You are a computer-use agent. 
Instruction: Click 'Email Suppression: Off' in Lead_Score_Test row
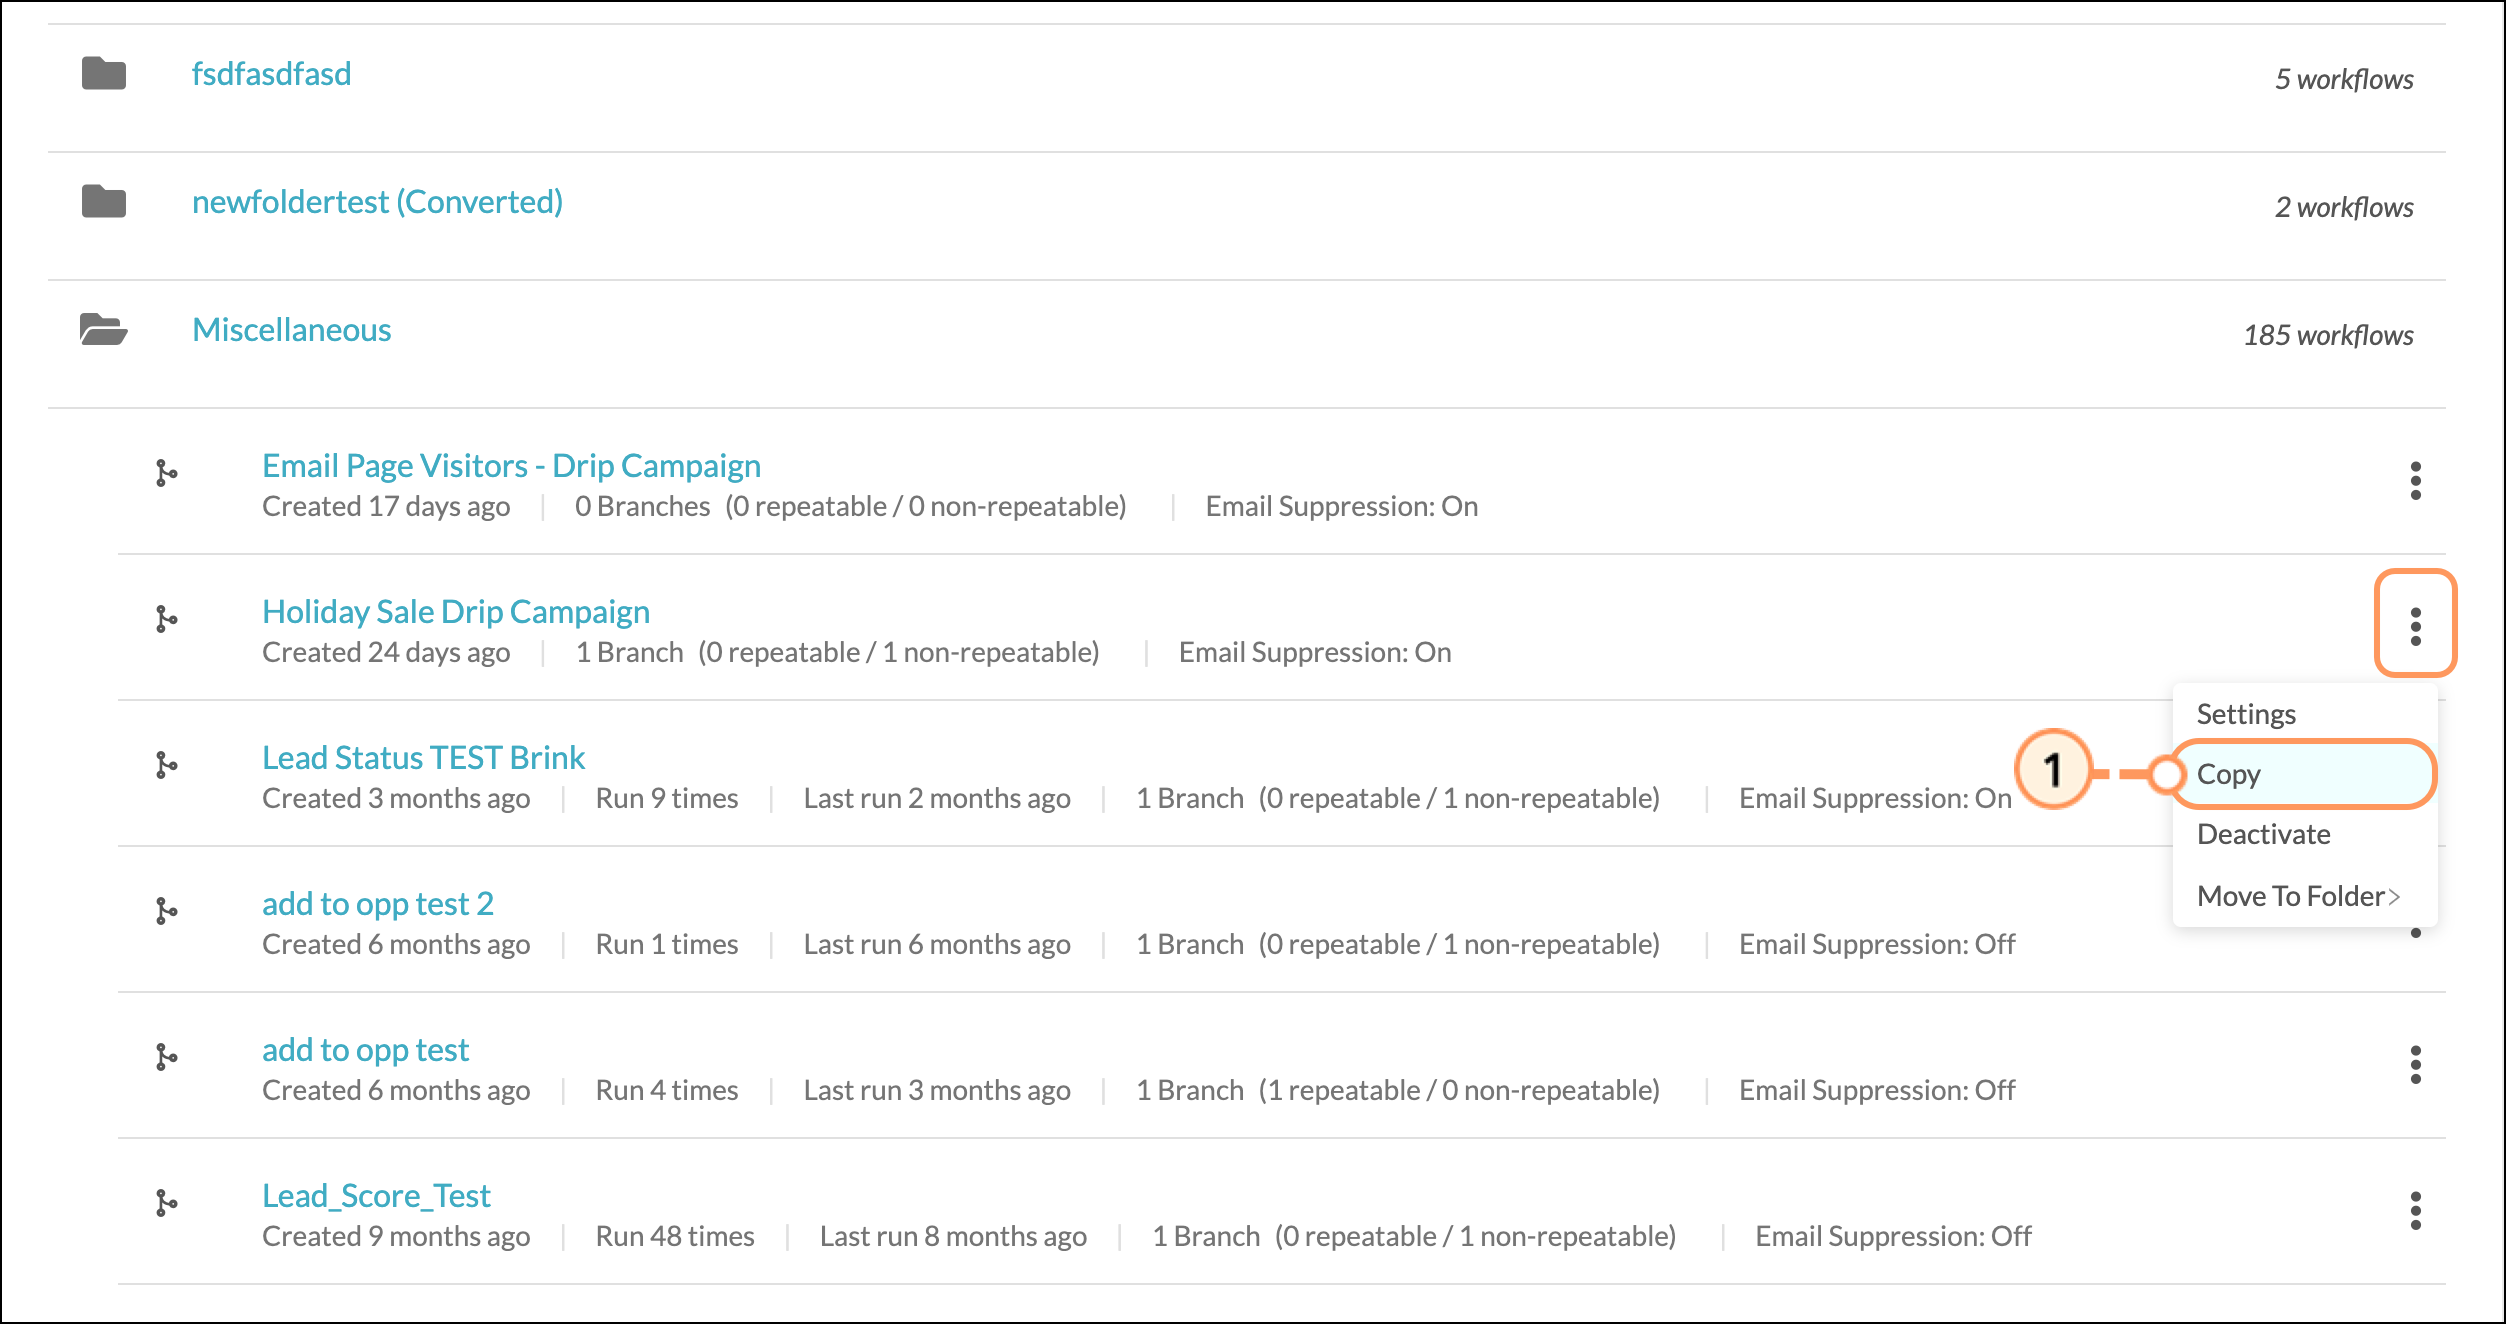coord(1893,1237)
